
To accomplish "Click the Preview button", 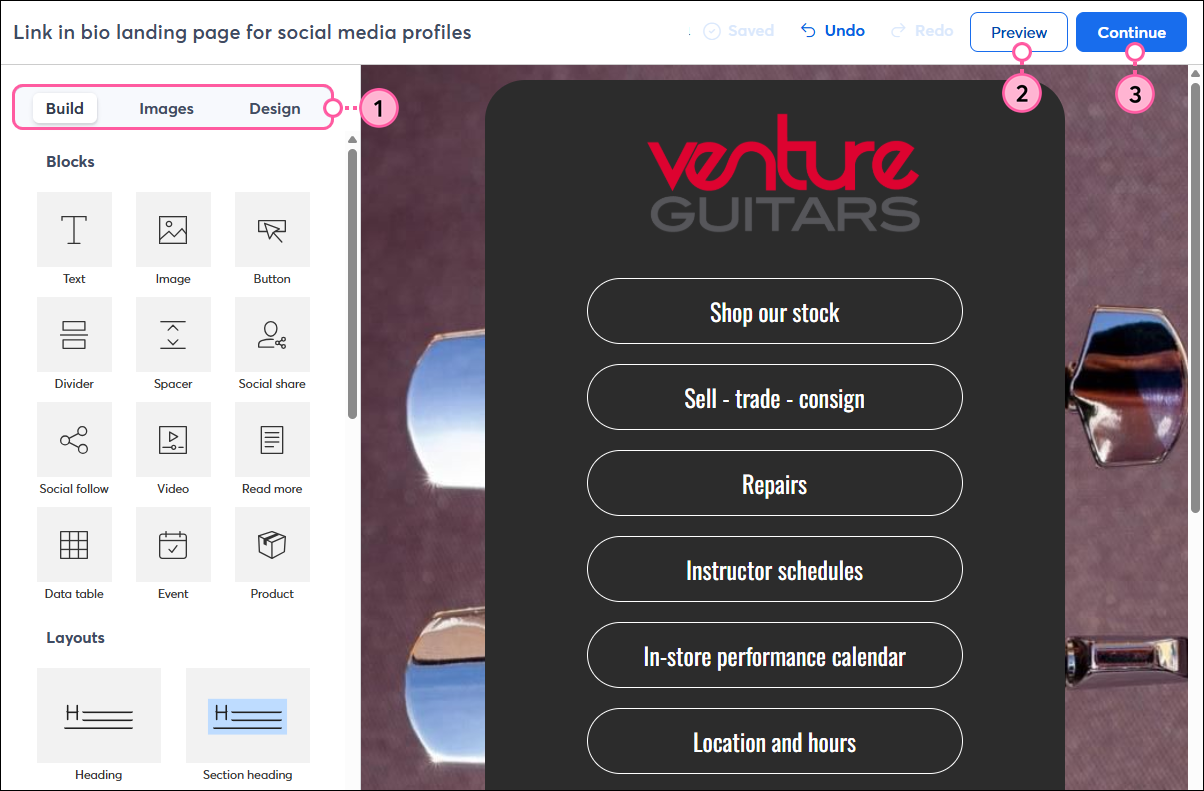I will click(x=1018, y=31).
